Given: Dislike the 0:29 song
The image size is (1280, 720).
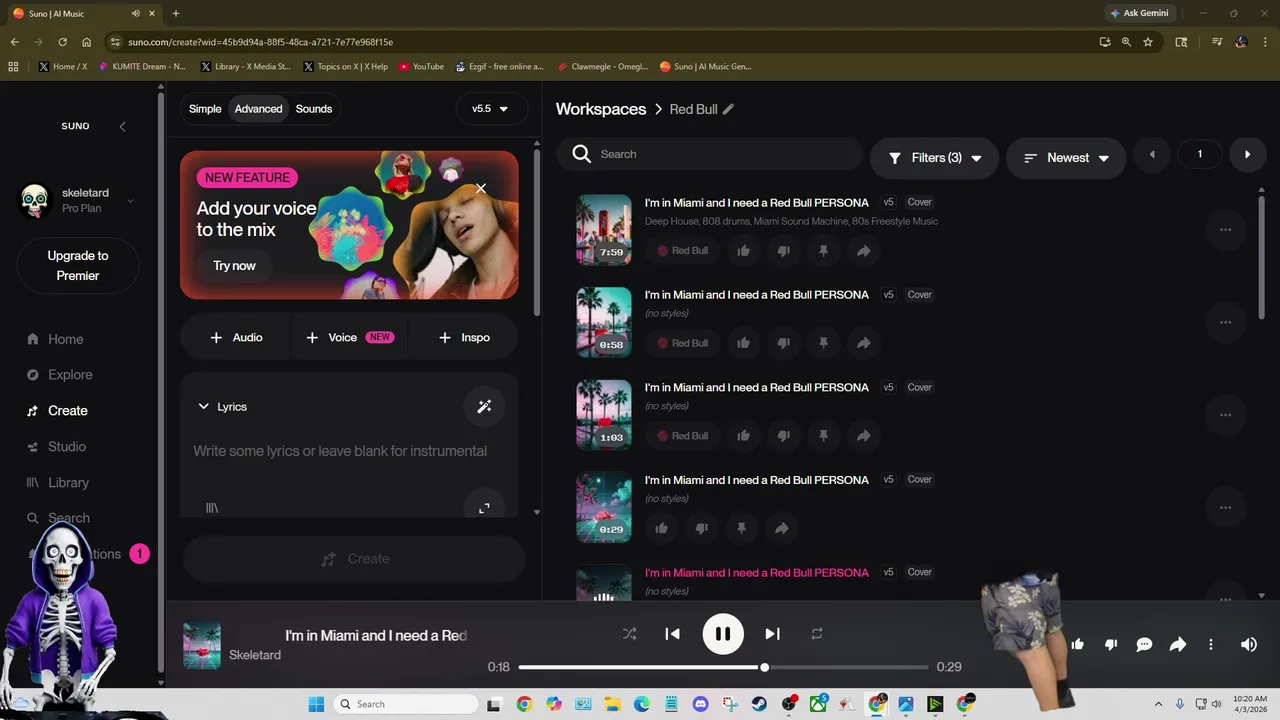Looking at the screenshot, I should (701, 528).
